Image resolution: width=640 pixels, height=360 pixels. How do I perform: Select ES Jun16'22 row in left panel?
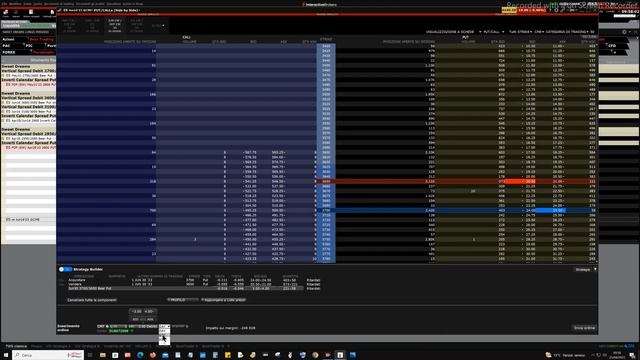click(x=29, y=220)
